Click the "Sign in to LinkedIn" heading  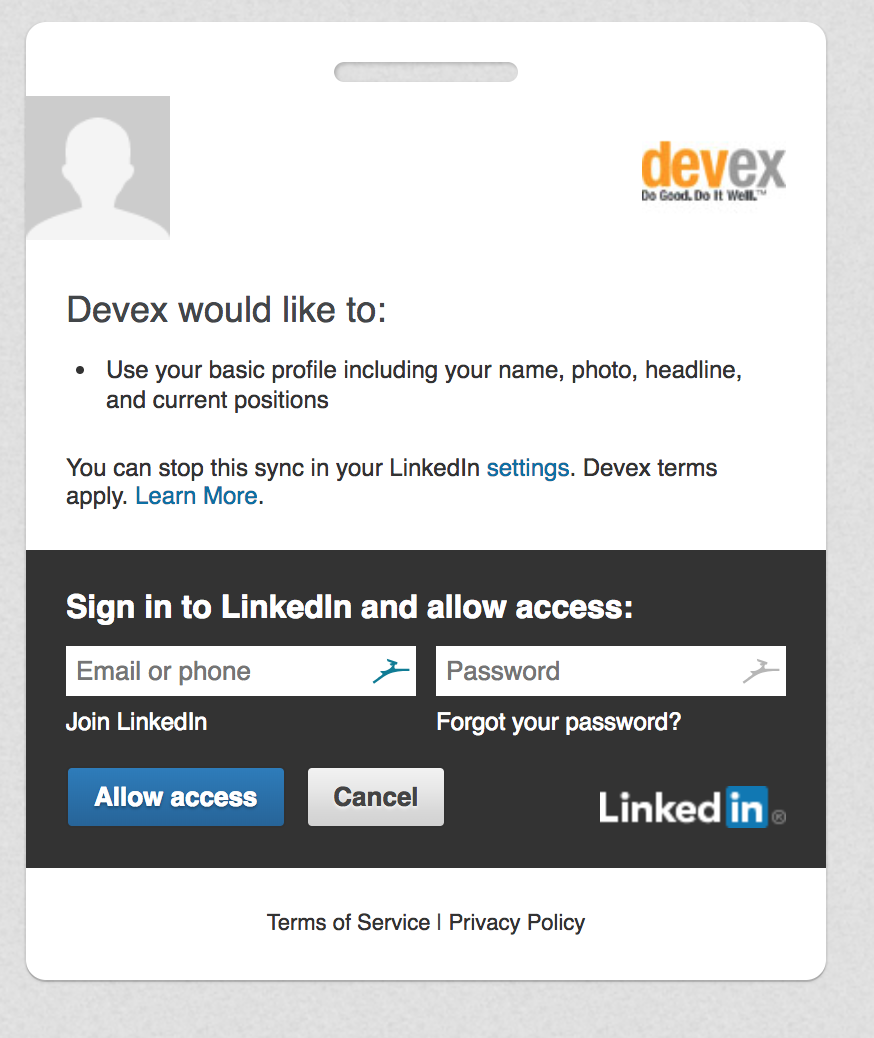349,607
